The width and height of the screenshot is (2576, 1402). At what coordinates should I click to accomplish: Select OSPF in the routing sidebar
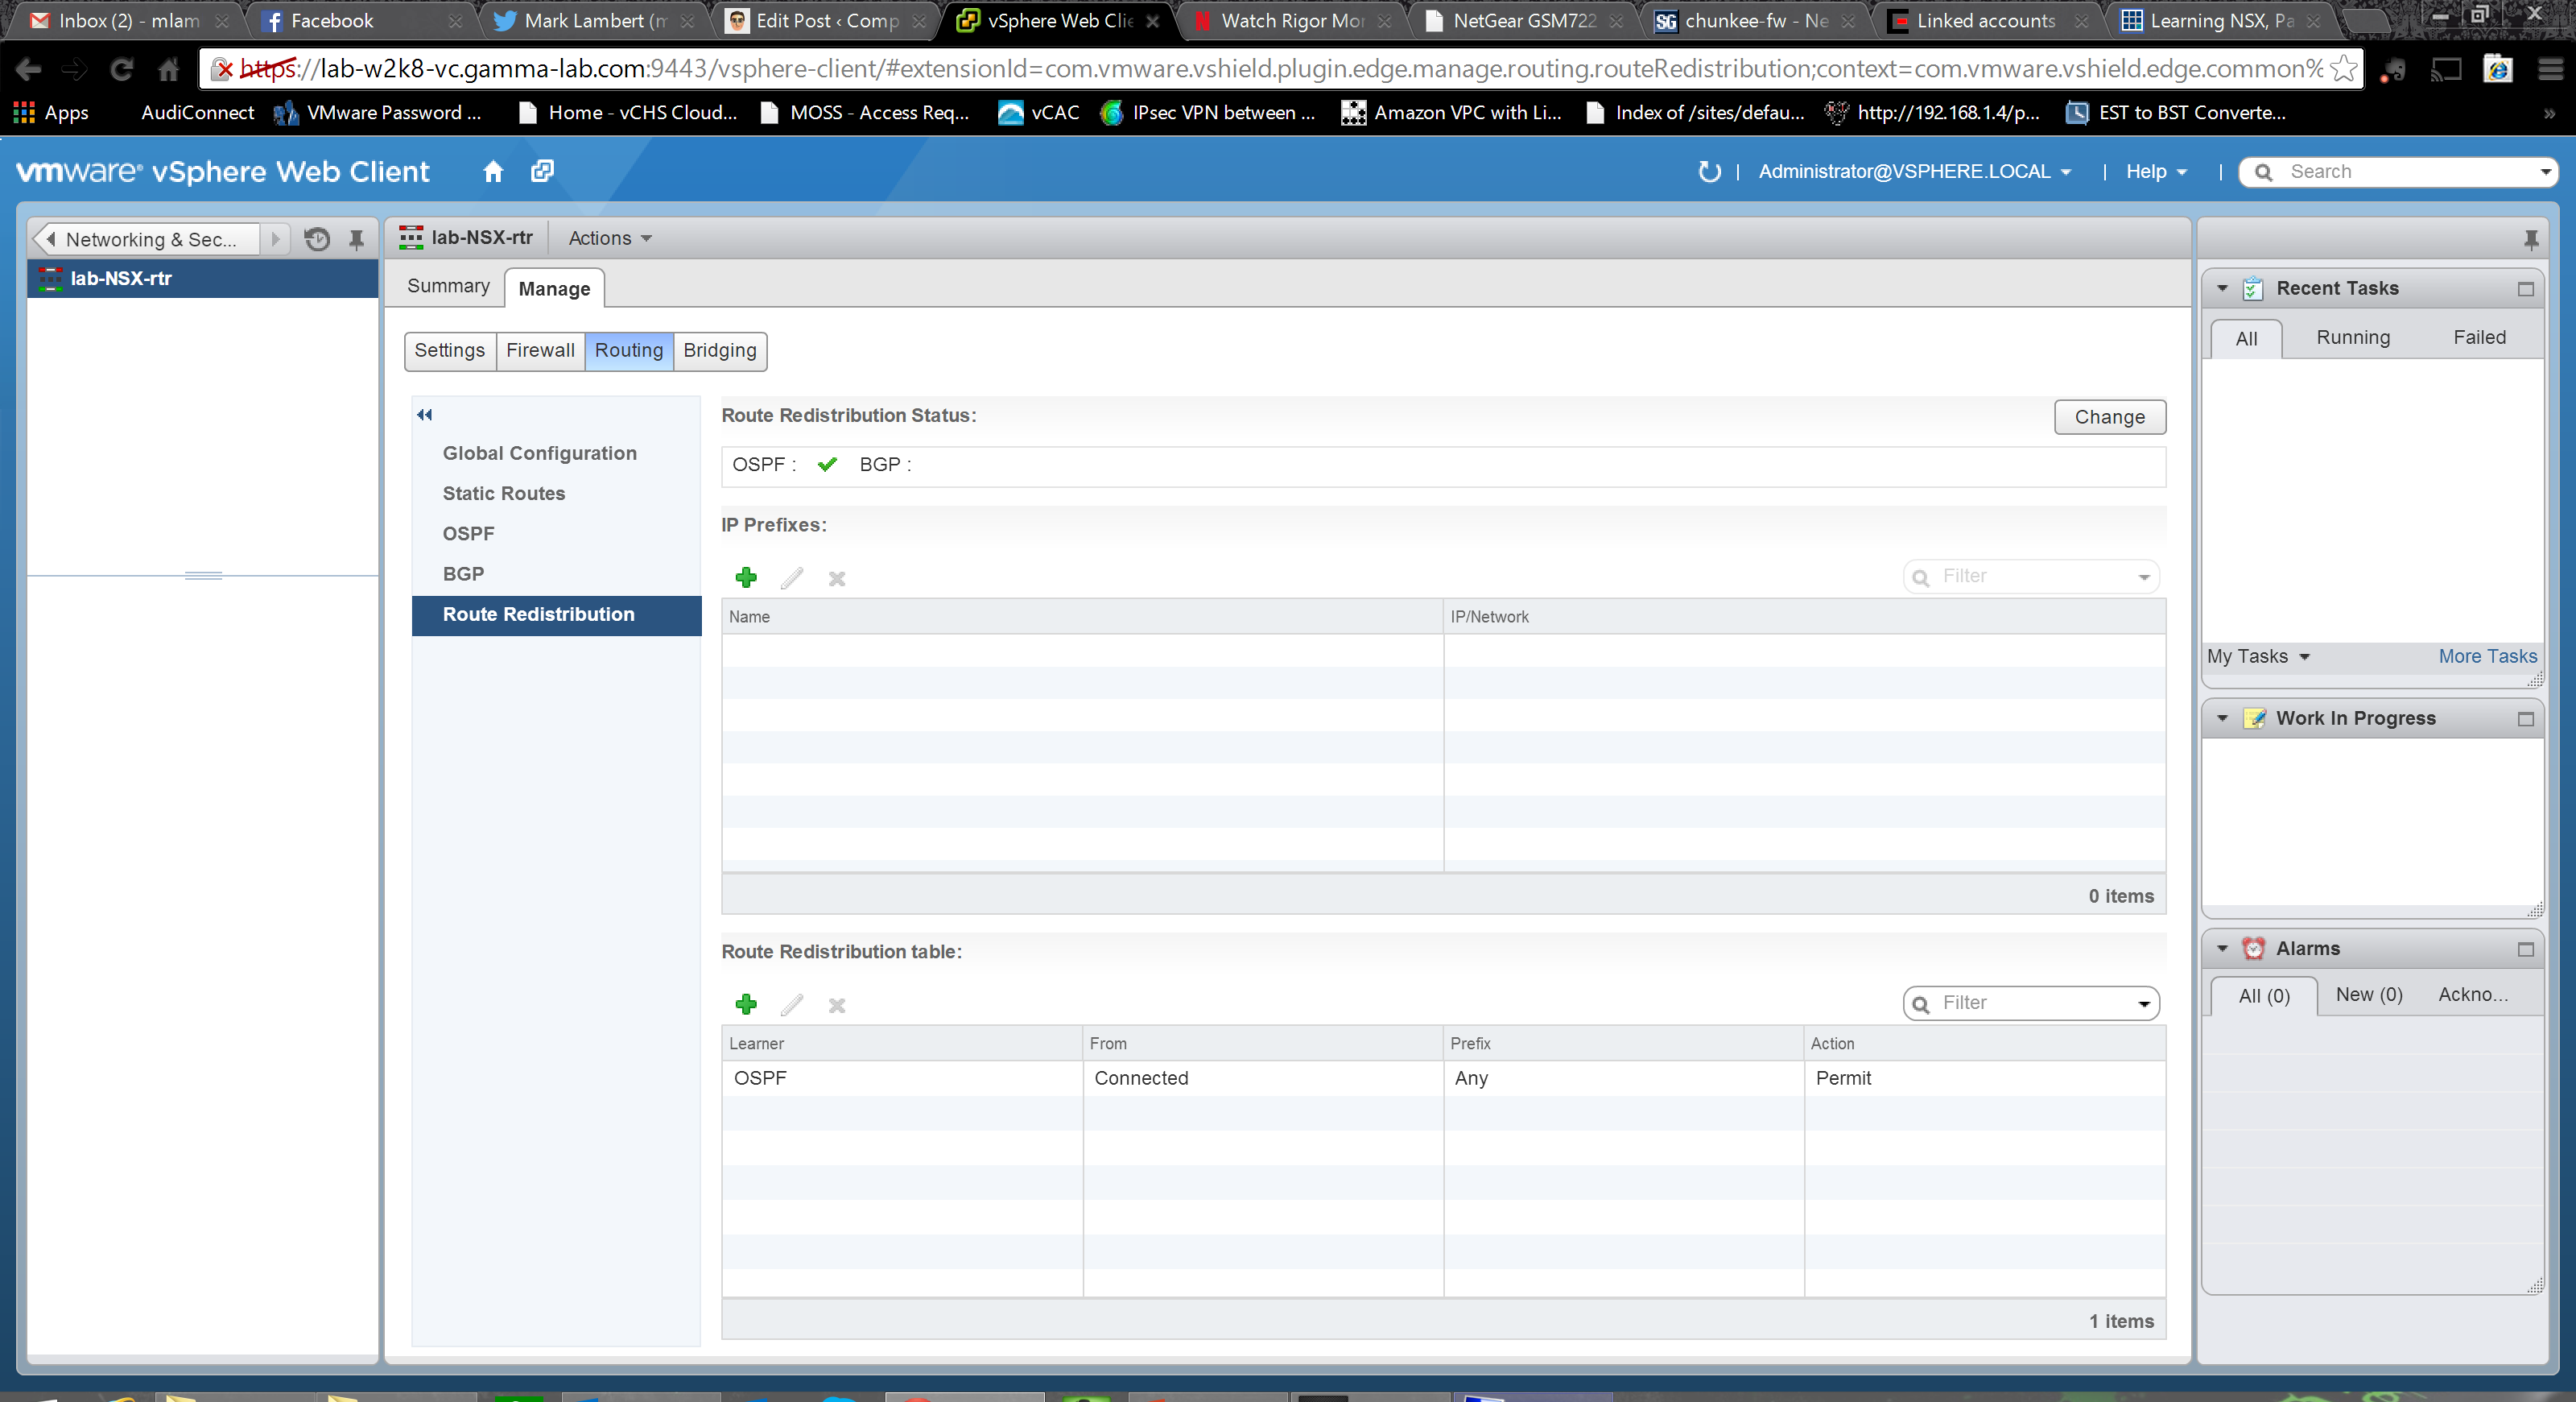pos(468,533)
